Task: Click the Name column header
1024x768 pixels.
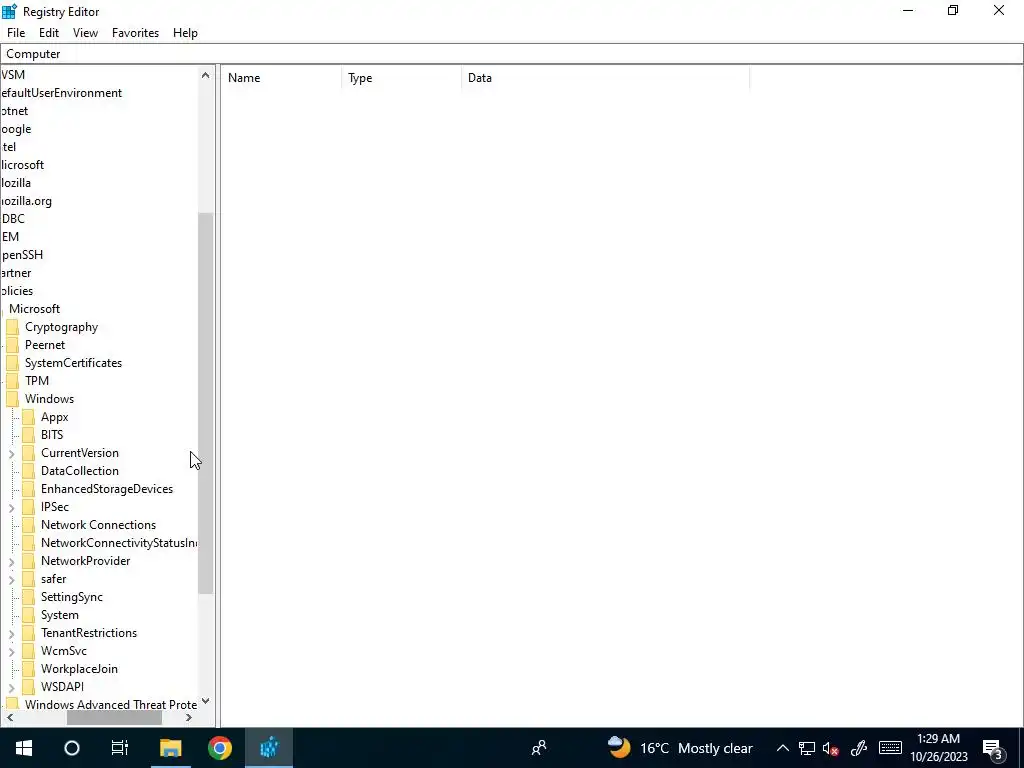Action: (281, 78)
